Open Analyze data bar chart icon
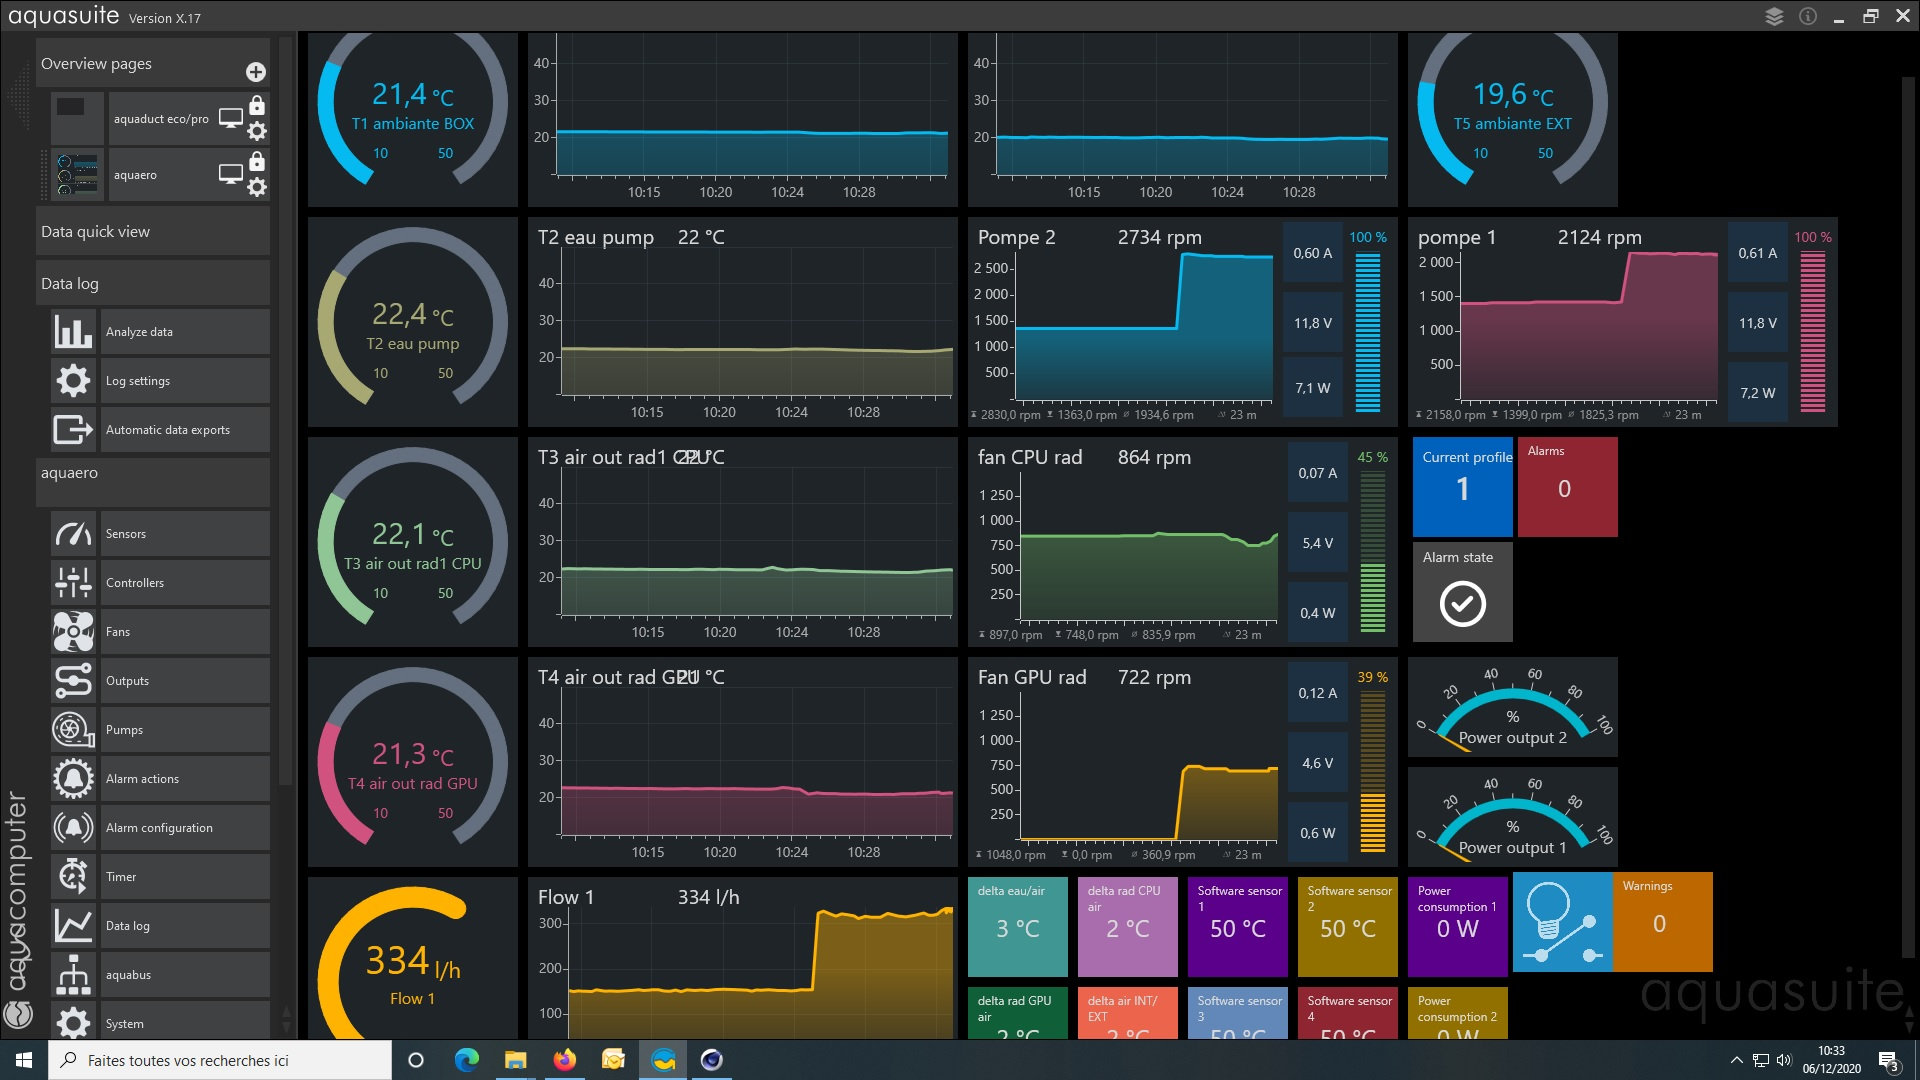Viewport: 1920px width, 1080px height. click(73, 332)
